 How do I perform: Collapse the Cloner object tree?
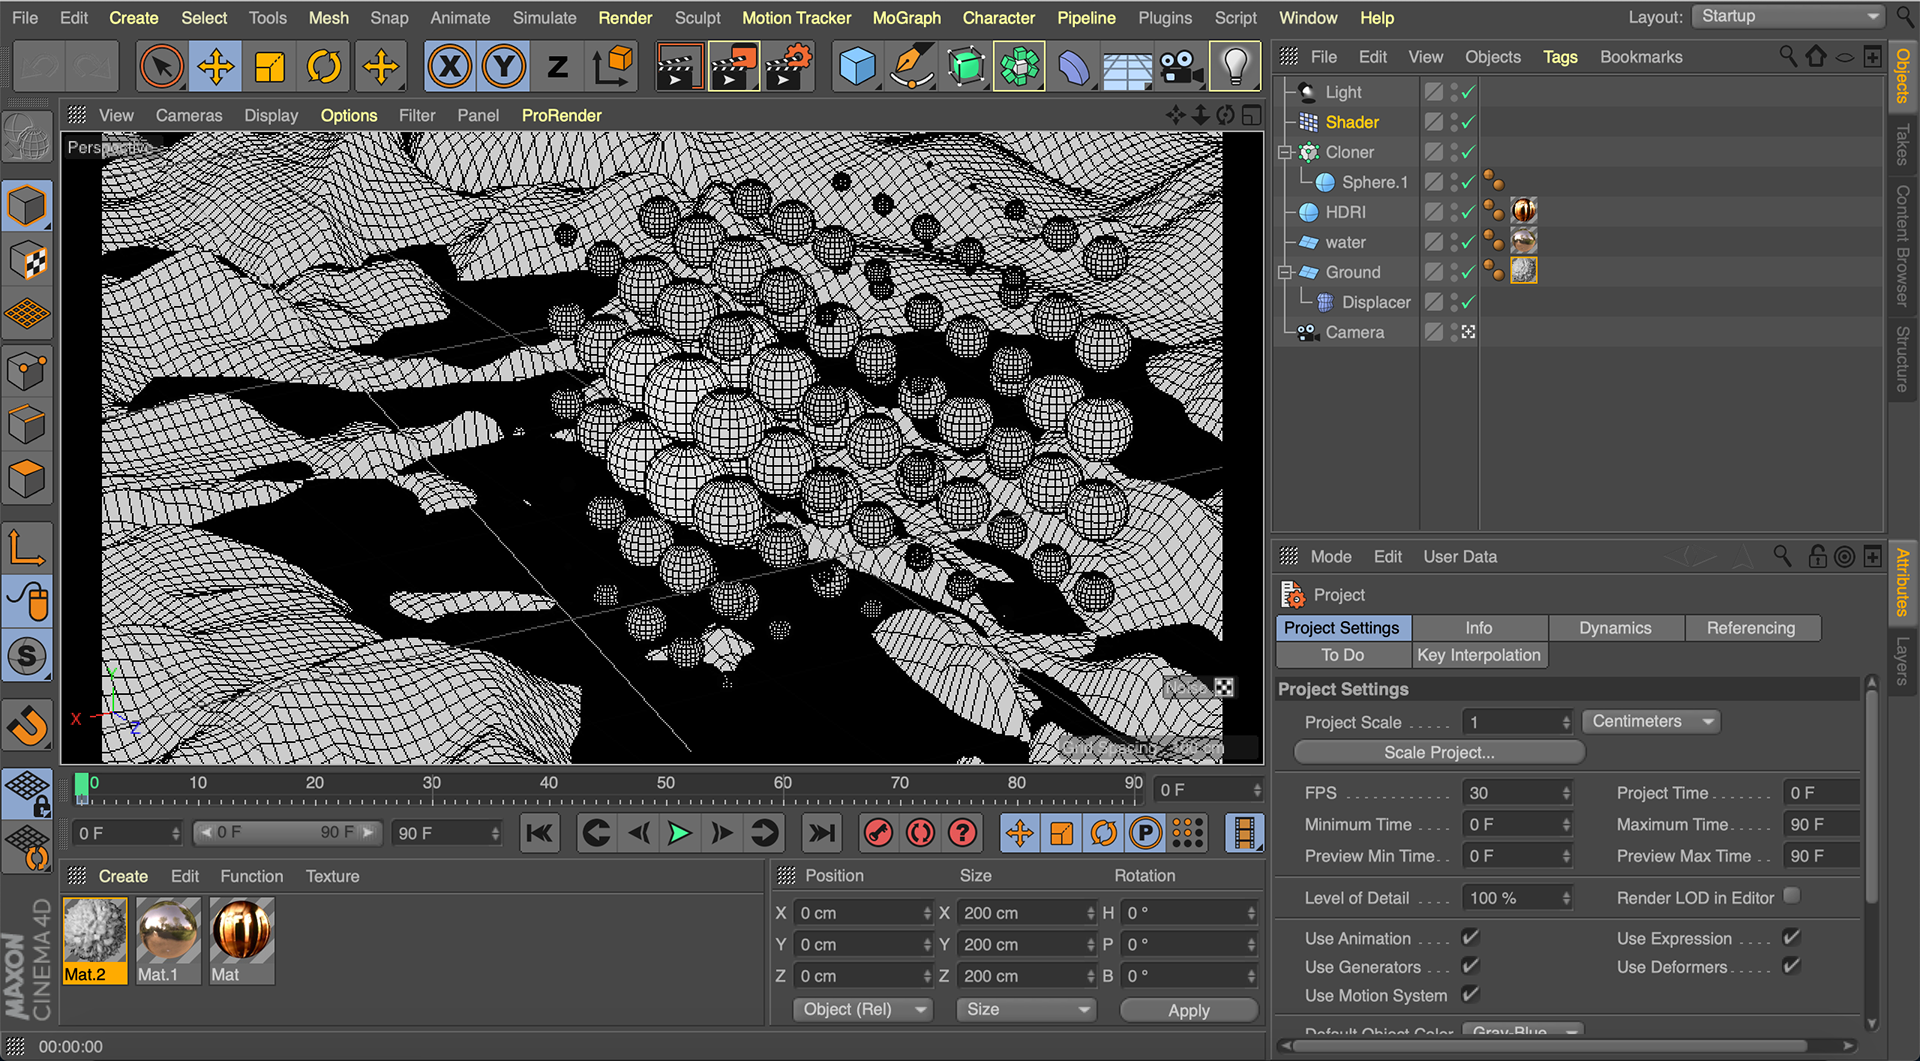tap(1286, 153)
